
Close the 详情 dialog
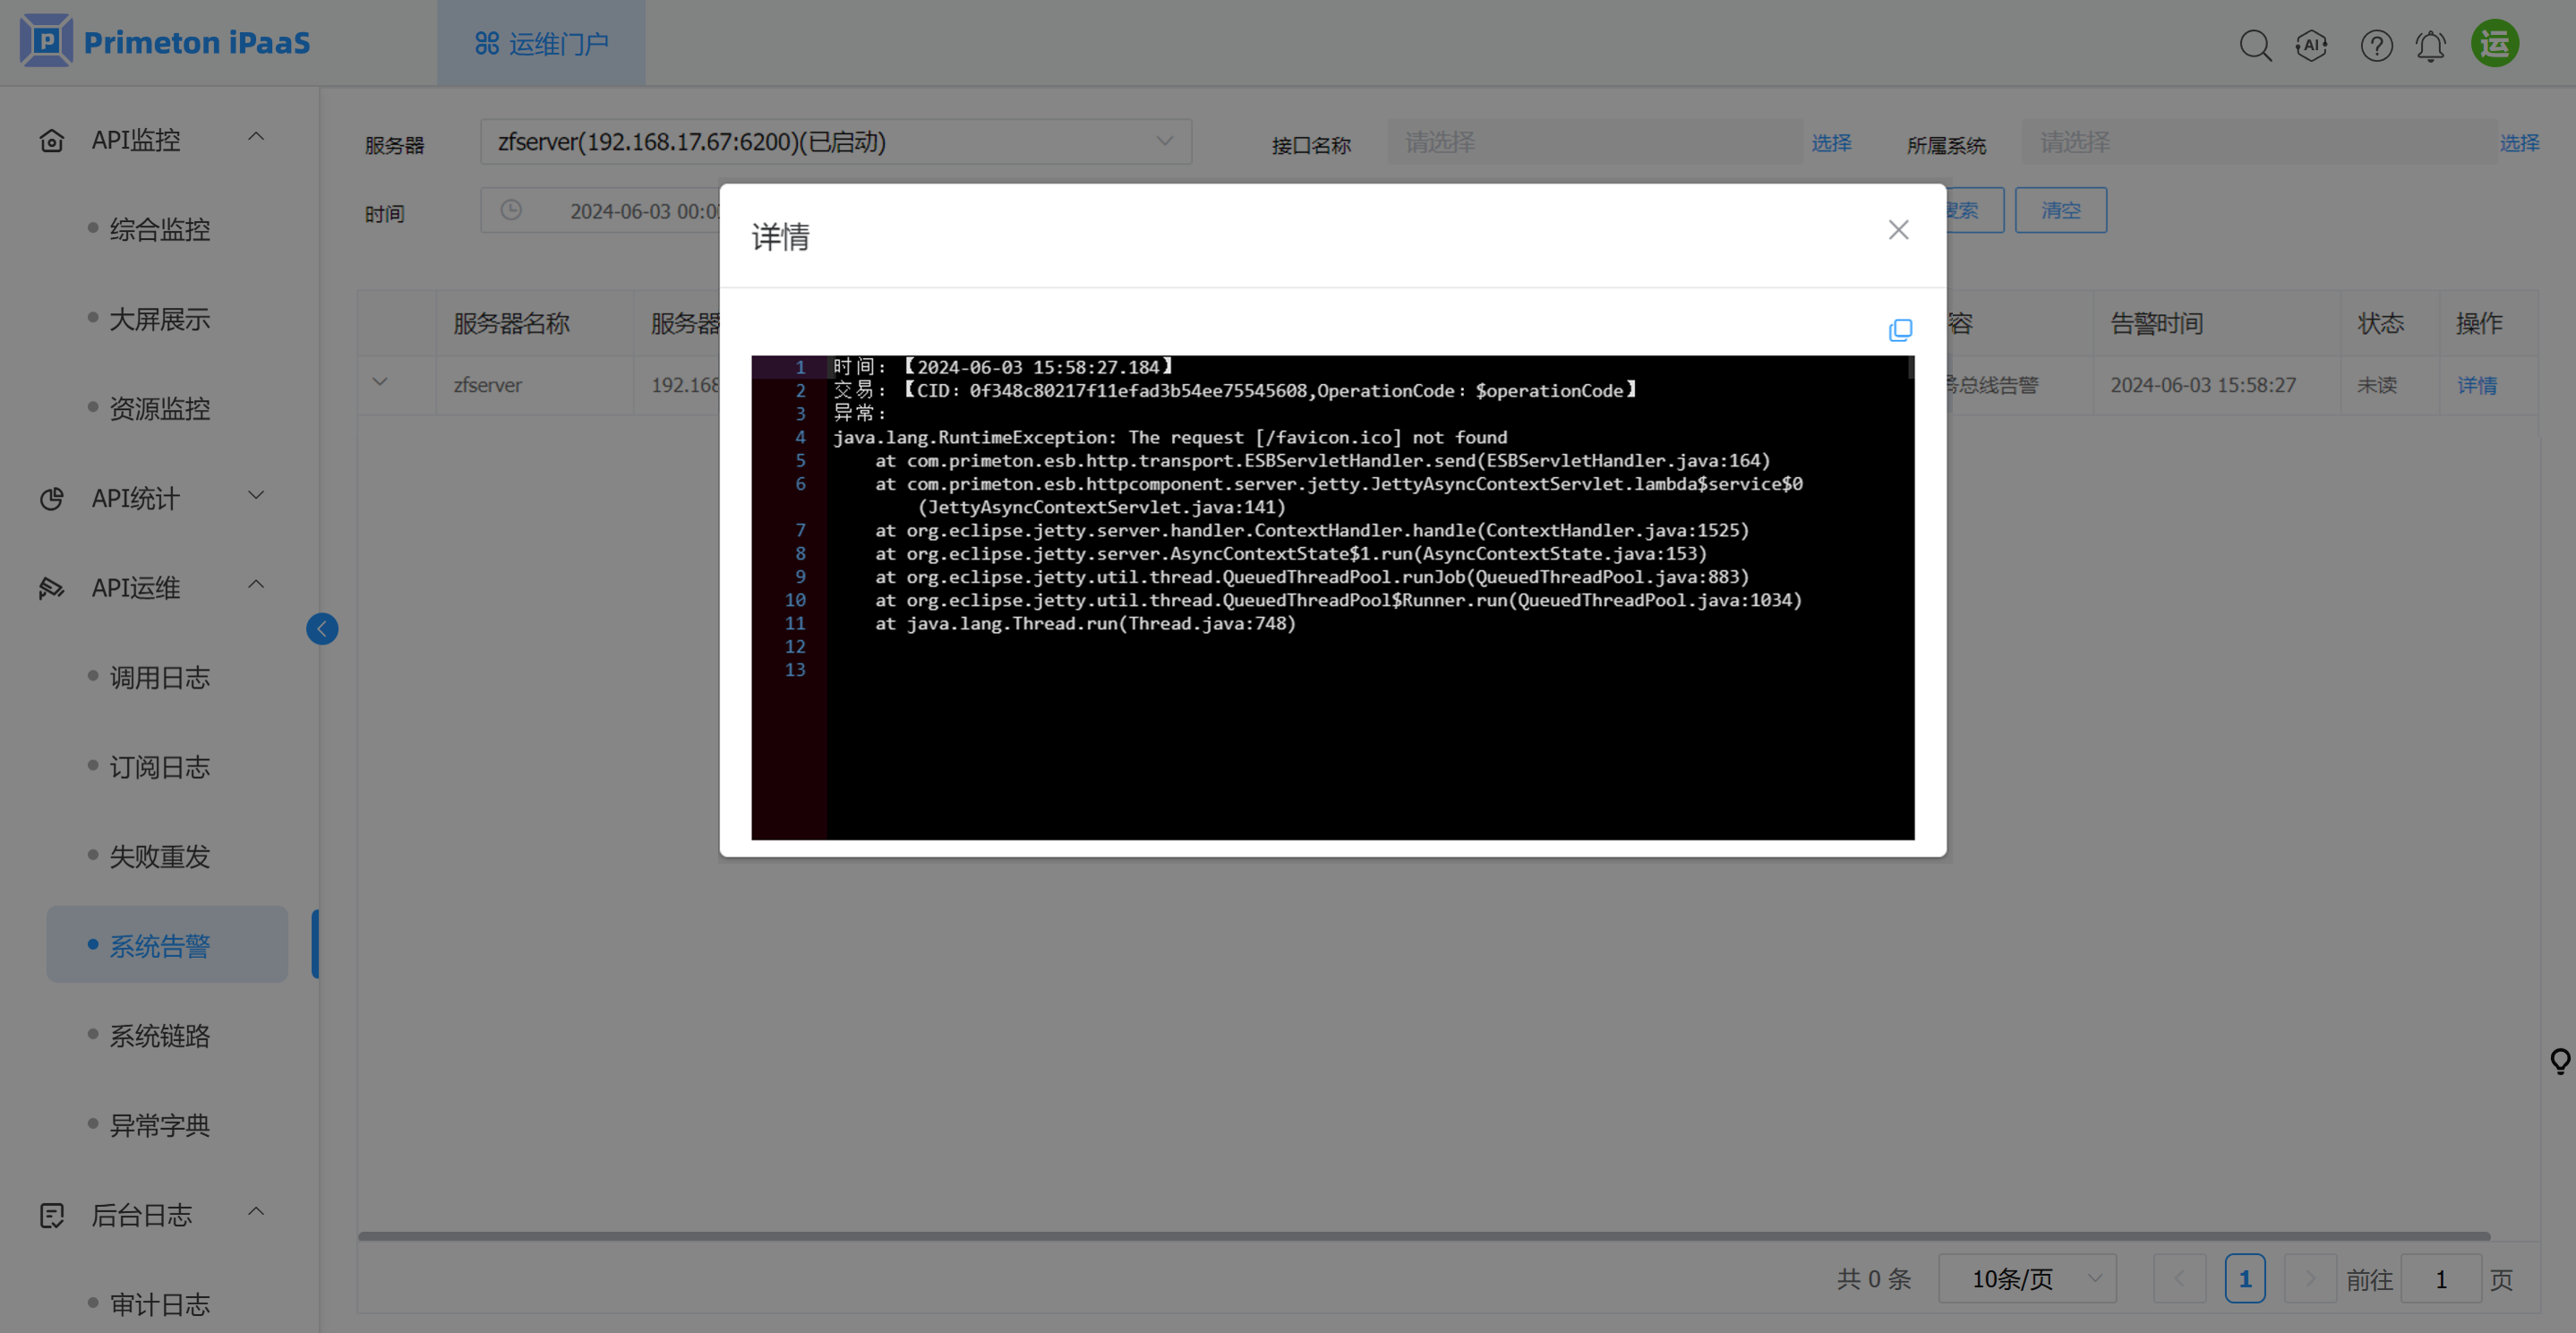tap(1897, 230)
